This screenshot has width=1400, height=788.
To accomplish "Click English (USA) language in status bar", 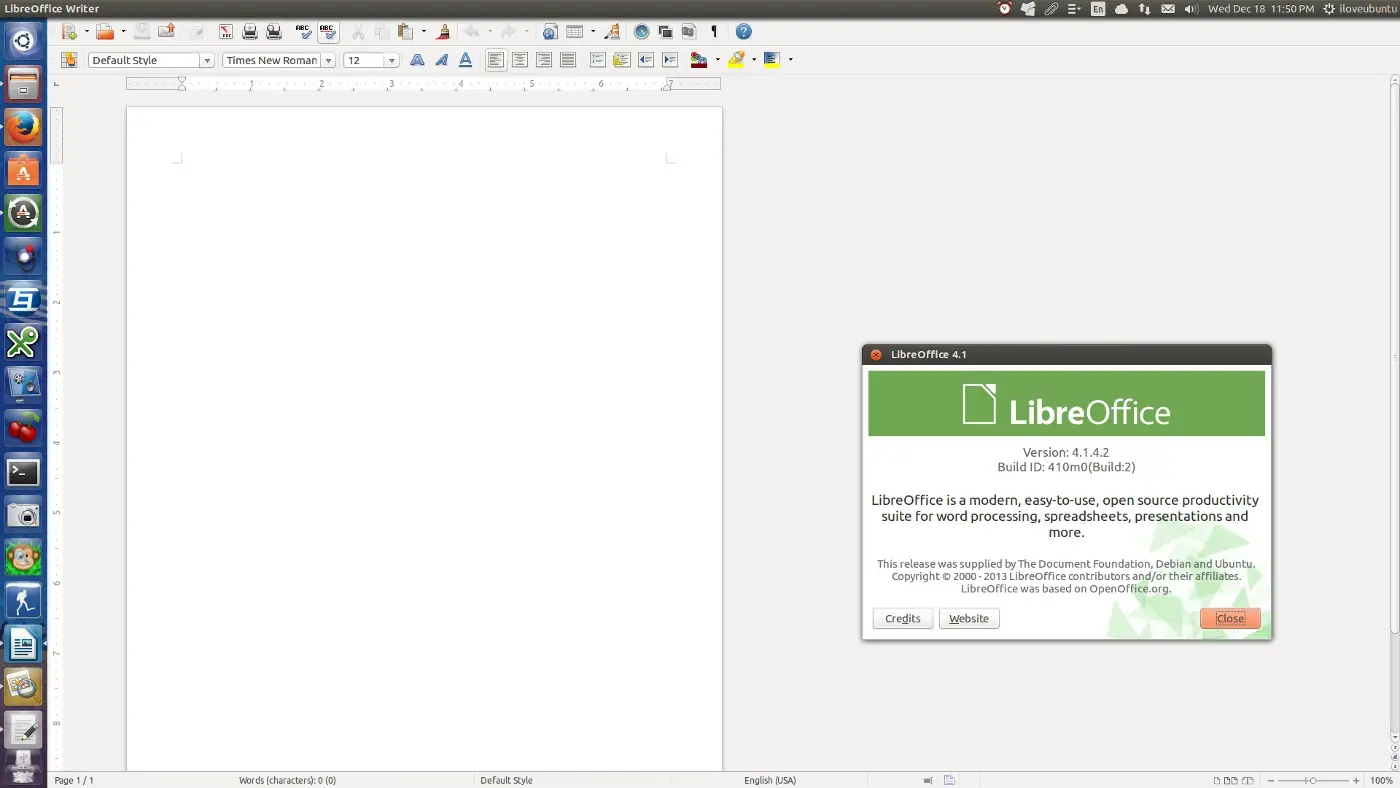I will coord(770,780).
